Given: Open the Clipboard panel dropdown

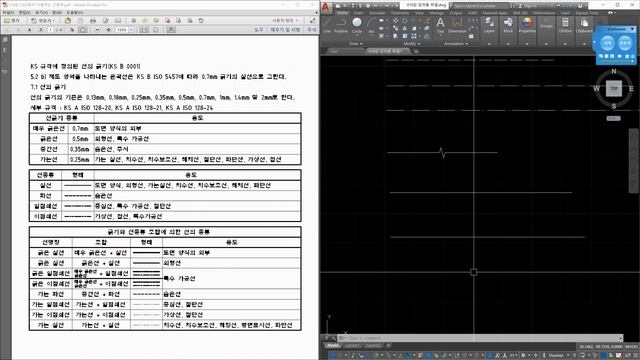Looking at the screenshot, I should coord(584,44).
